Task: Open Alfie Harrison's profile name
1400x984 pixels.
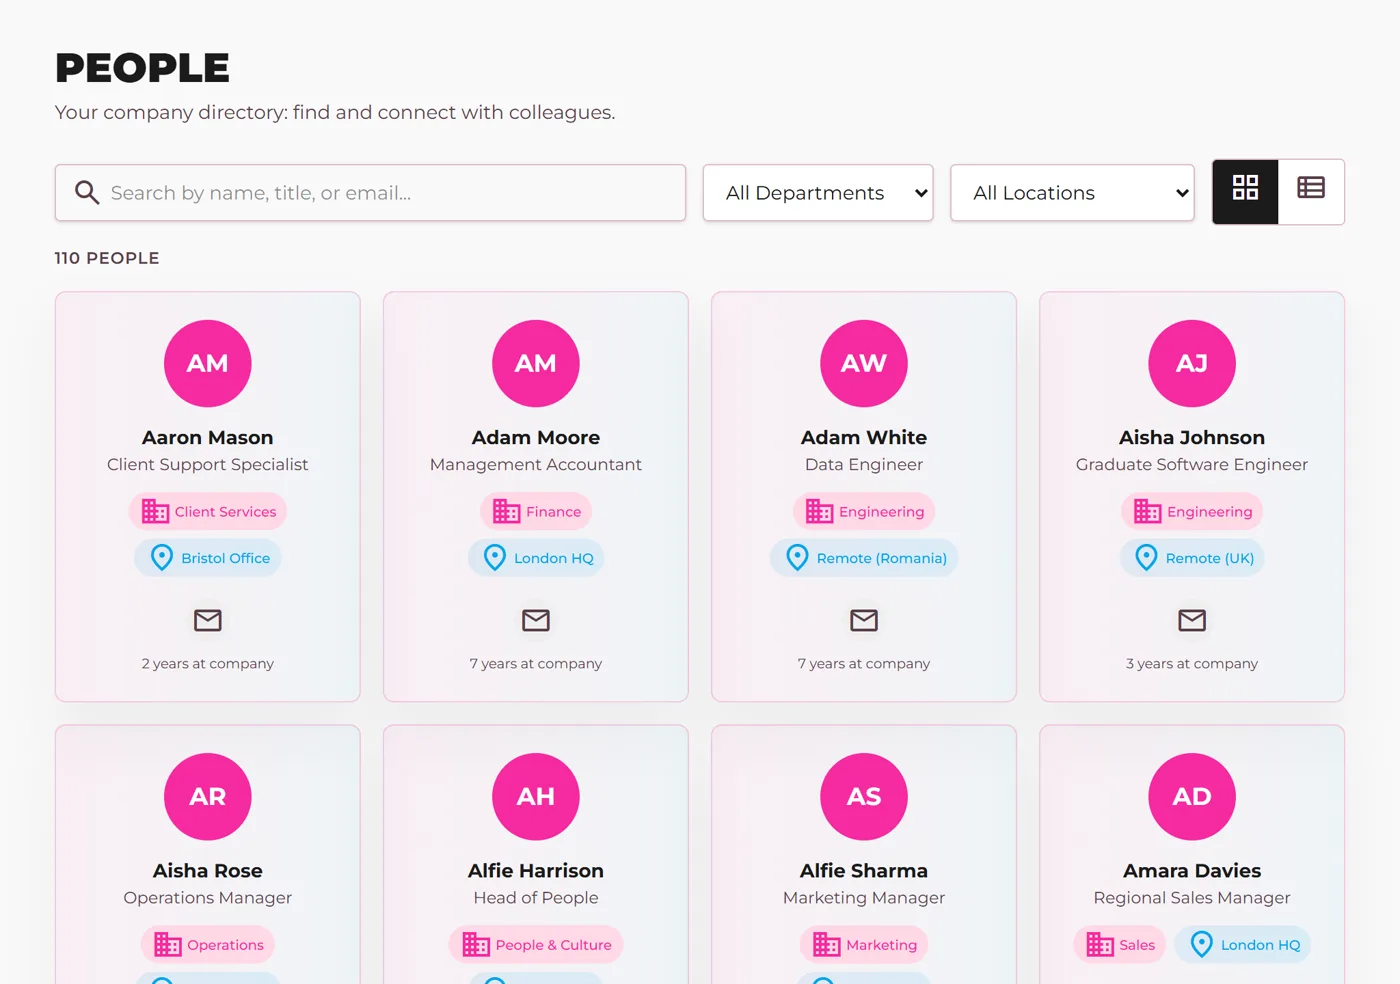Action: coord(536,871)
